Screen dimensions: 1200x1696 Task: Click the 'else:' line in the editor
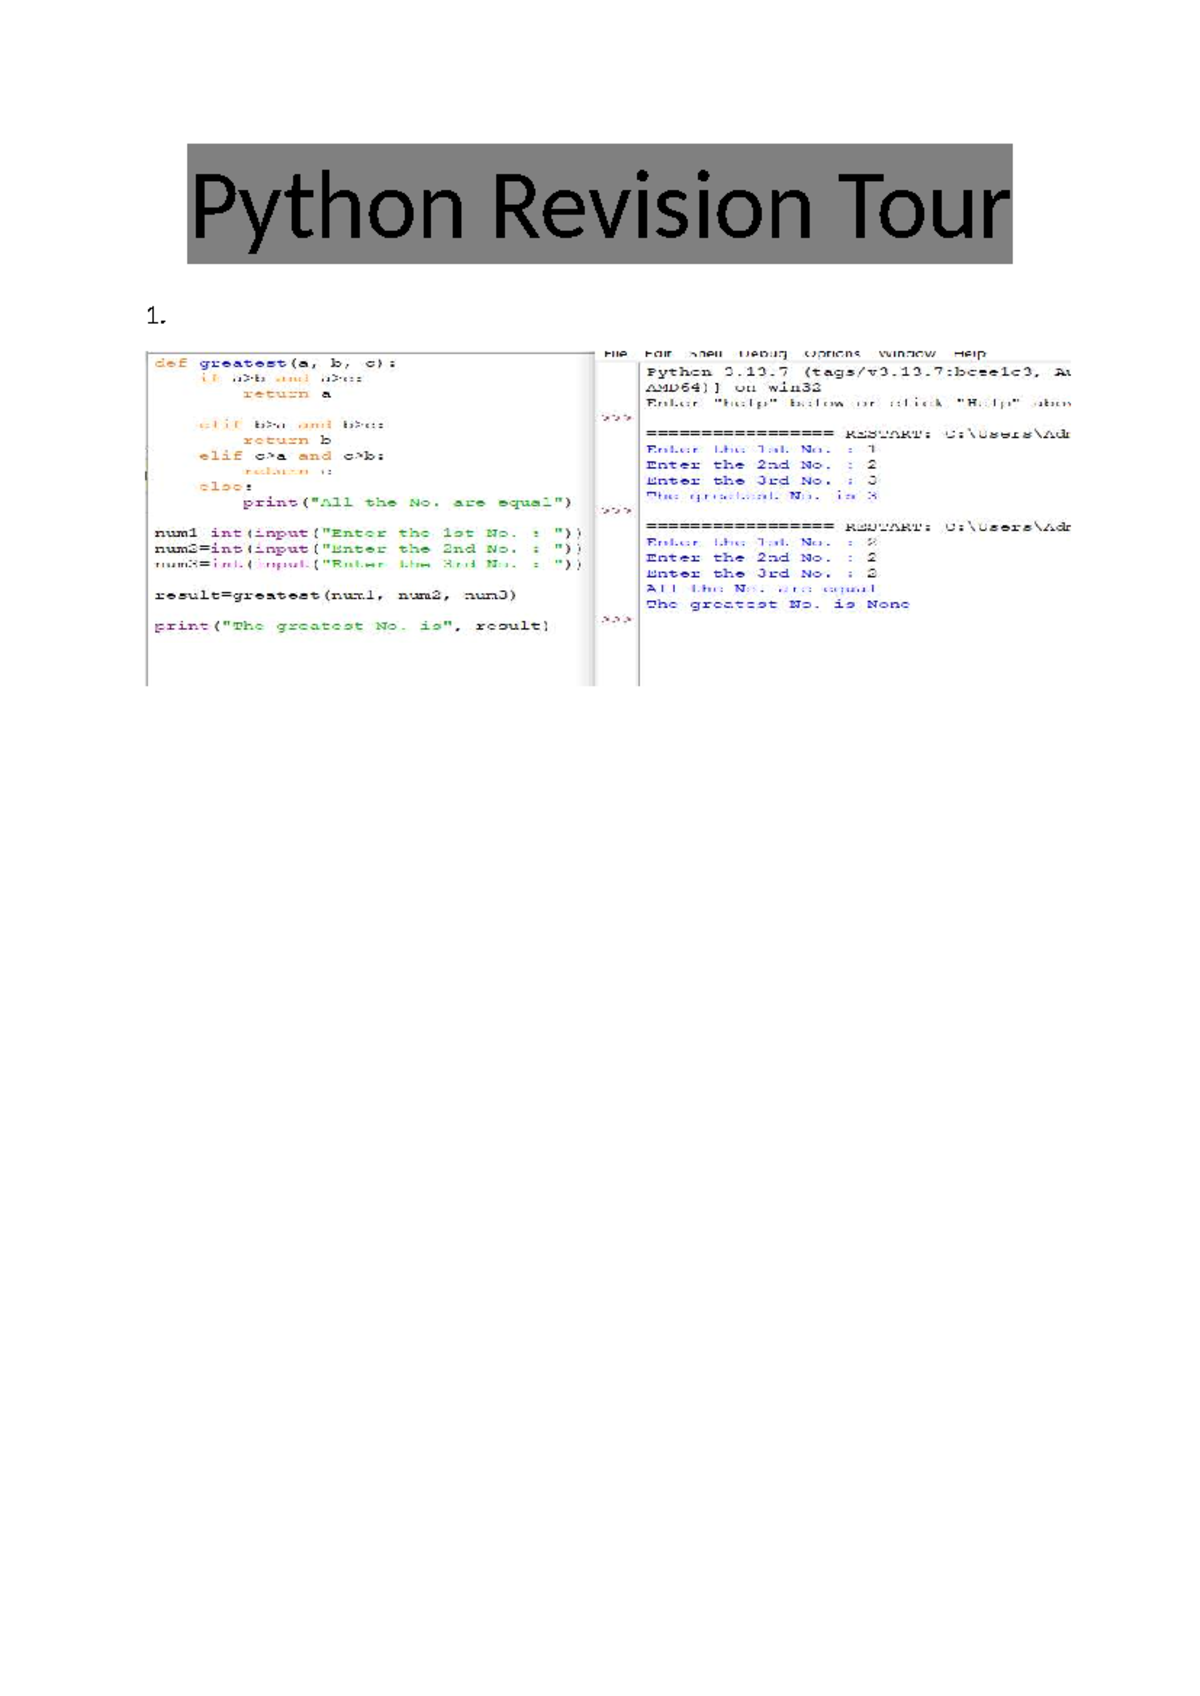[225, 486]
